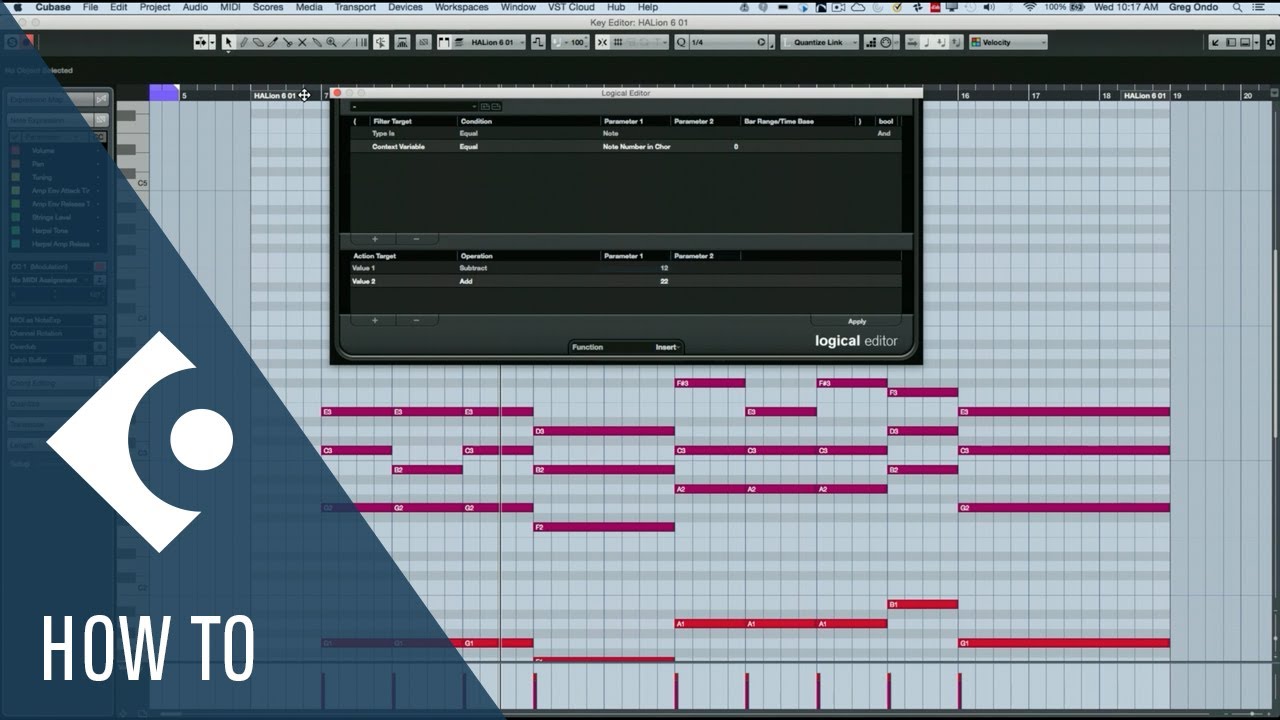Open the Quantize Link length dropdown
Screen dimensions: 1280x720
(x=820, y=42)
